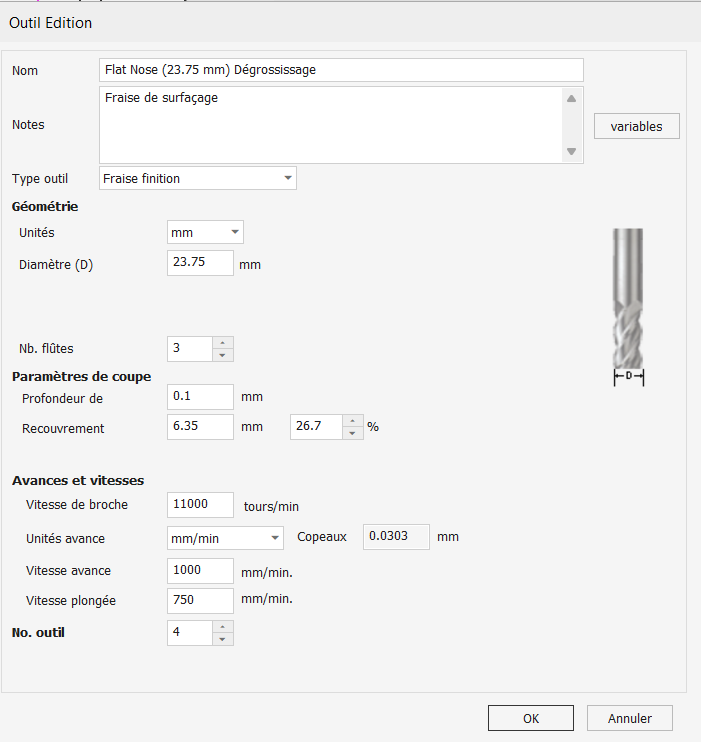Click the Profondeur de field
The height and width of the screenshot is (742, 701).
pyautogui.click(x=200, y=397)
